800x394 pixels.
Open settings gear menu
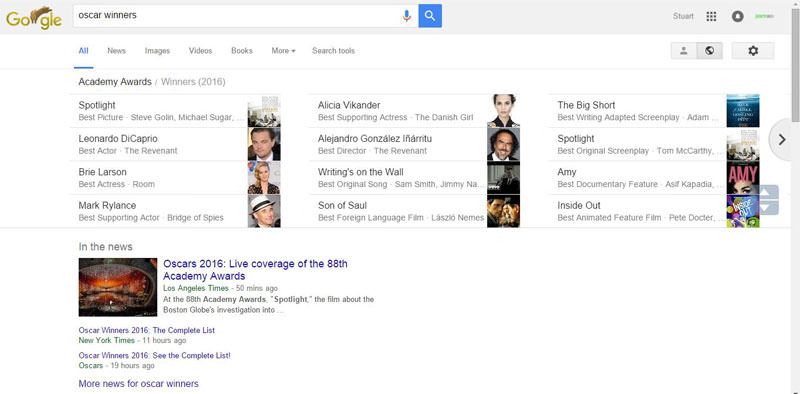tap(753, 51)
